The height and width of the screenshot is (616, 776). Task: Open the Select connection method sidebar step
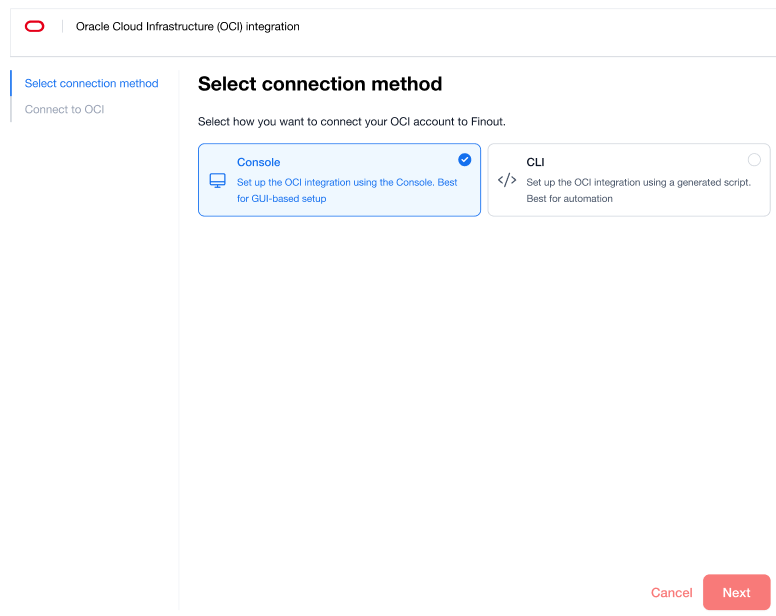coord(91,84)
